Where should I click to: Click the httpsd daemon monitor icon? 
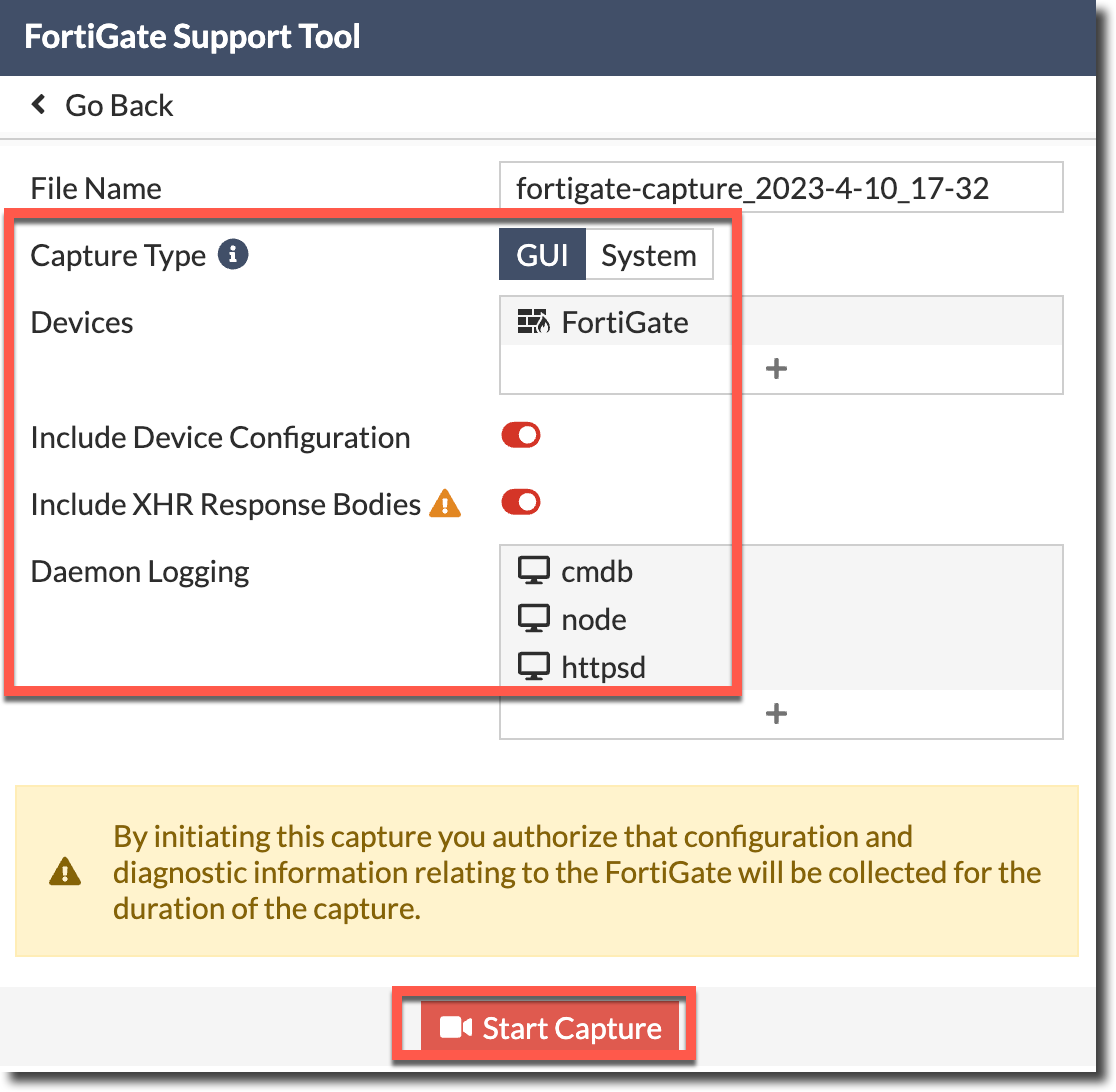(x=534, y=667)
